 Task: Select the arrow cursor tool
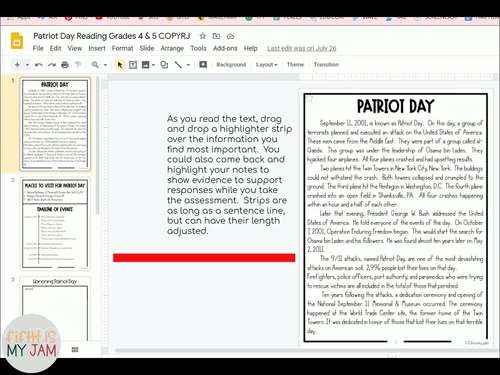(120, 65)
